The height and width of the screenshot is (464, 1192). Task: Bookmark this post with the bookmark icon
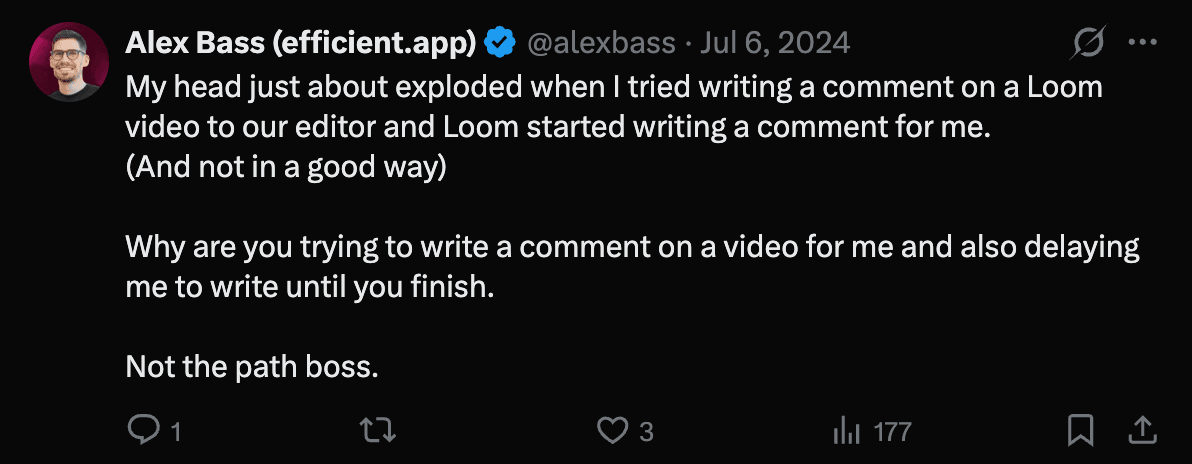tap(1080, 431)
